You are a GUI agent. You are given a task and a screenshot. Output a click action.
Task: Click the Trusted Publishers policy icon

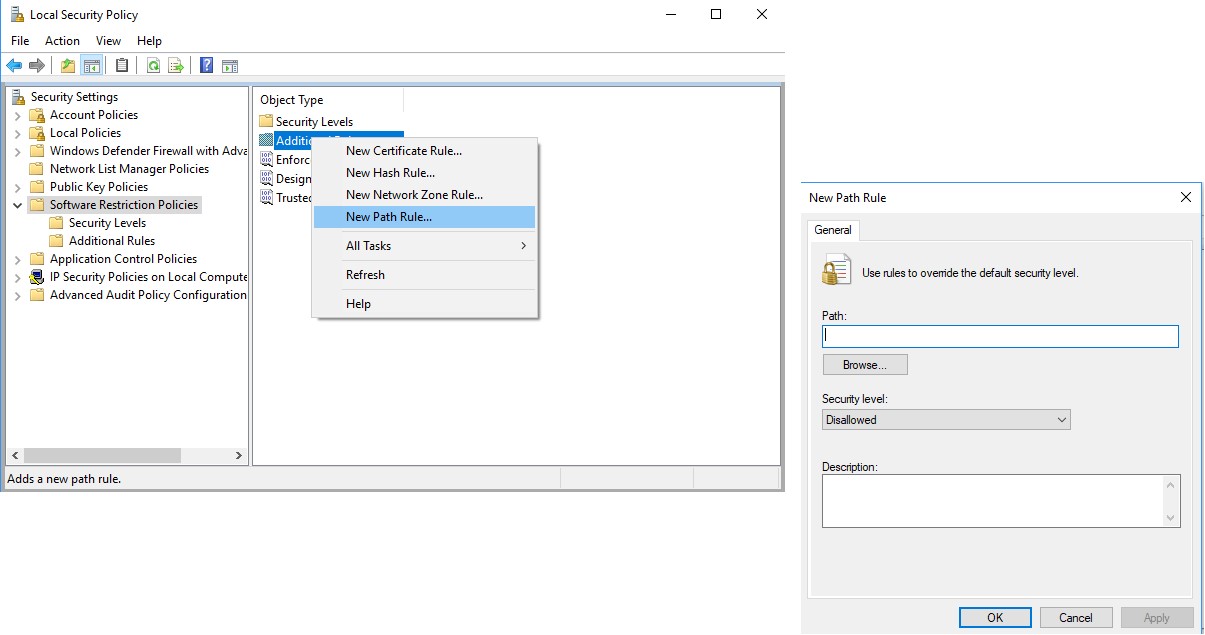(x=266, y=197)
